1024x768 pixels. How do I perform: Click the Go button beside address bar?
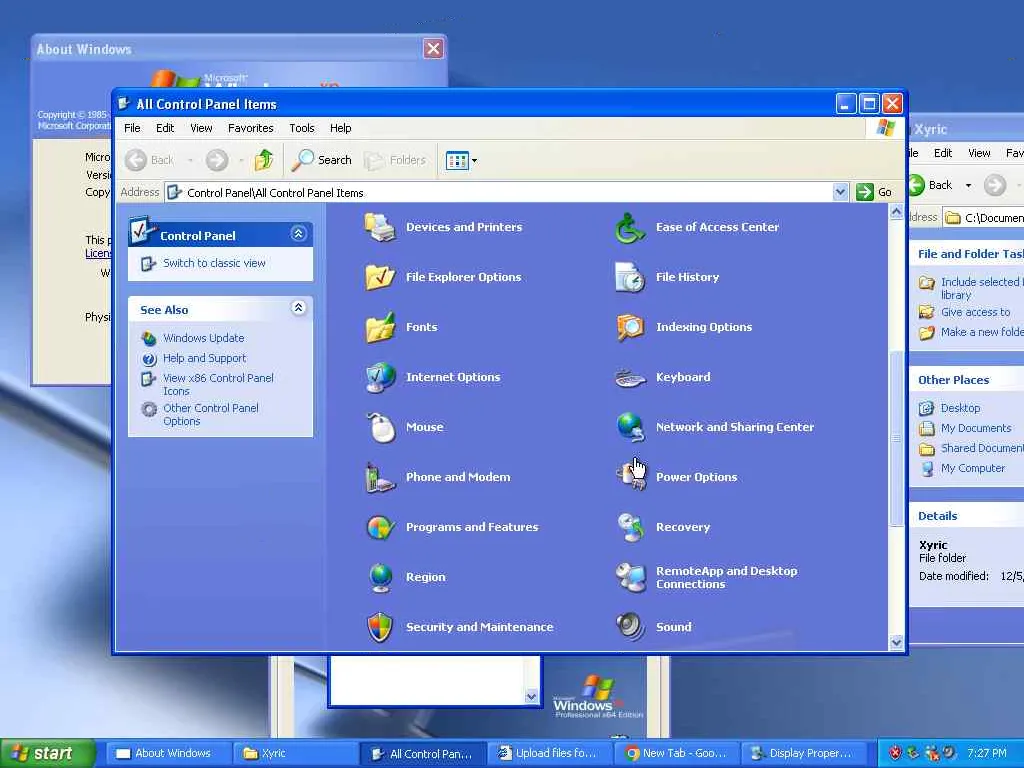point(874,192)
